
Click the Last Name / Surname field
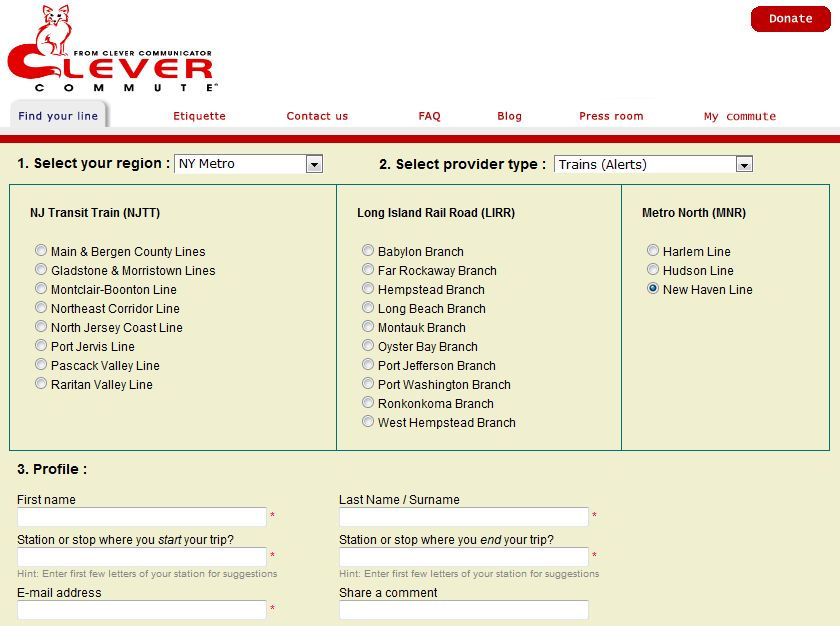pyautogui.click(x=464, y=517)
